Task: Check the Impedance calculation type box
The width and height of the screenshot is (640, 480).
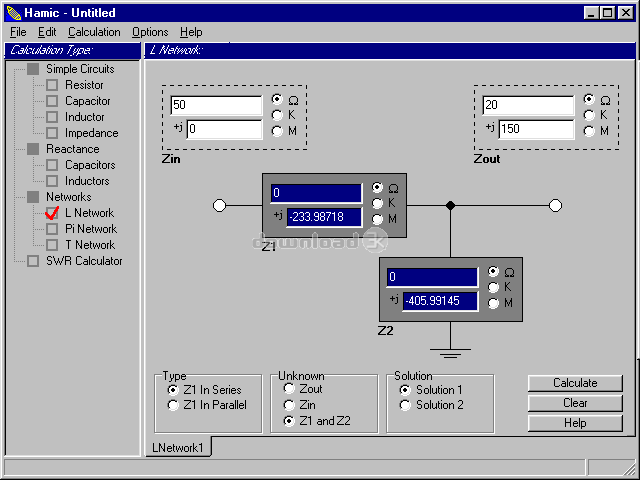Action: coord(52,133)
